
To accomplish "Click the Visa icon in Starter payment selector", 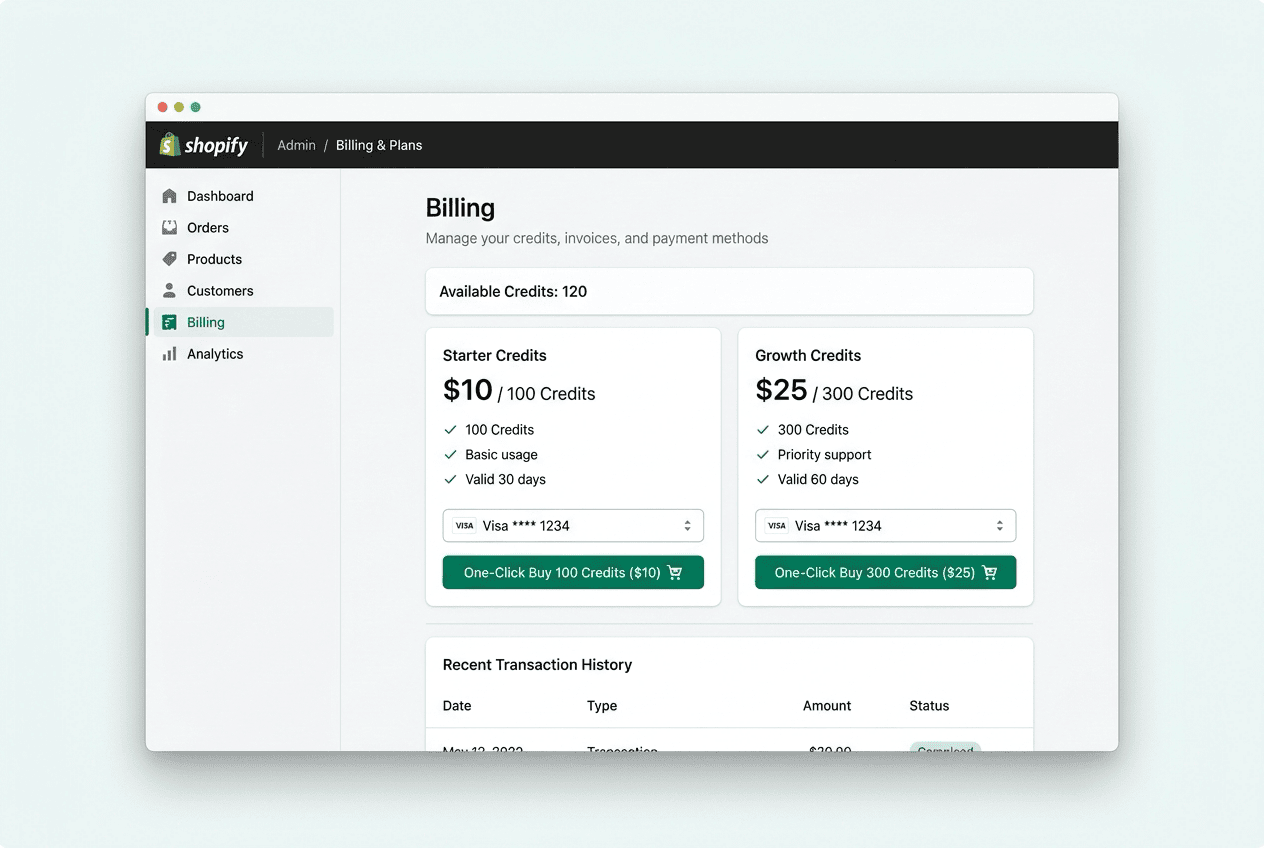I will [464, 525].
